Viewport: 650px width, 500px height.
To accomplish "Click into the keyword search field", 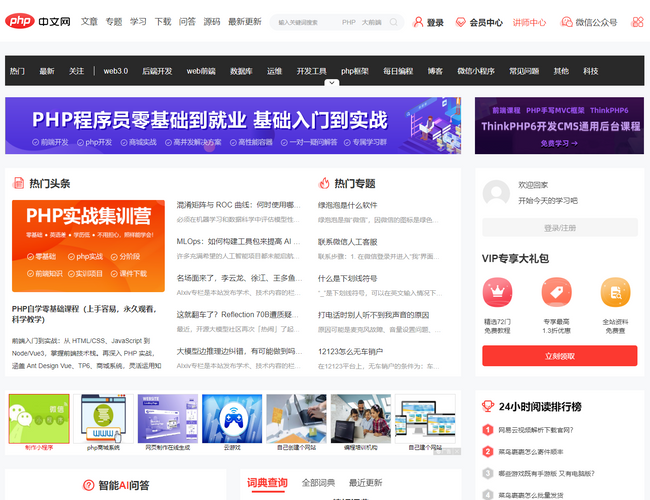I will click(305, 22).
